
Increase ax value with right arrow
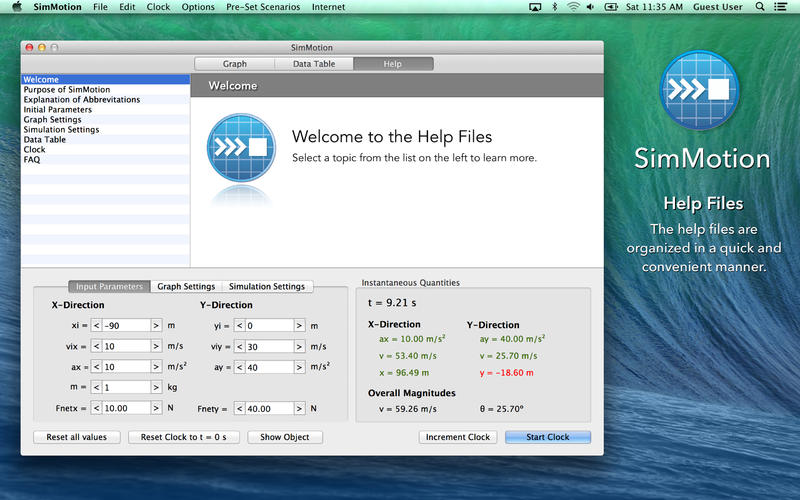tap(156, 367)
